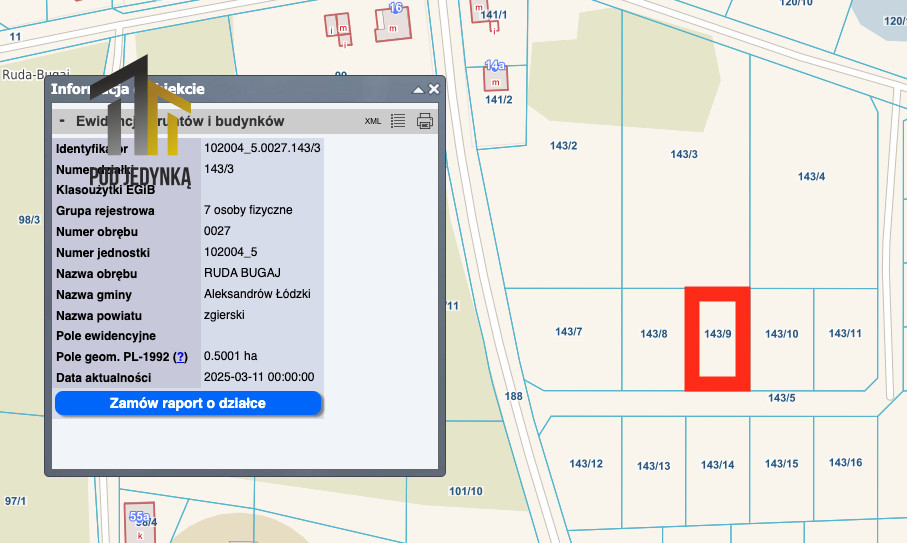This screenshot has height=543, width=907.
Task: Open the list view icon beside XML
Action: click(x=398, y=121)
